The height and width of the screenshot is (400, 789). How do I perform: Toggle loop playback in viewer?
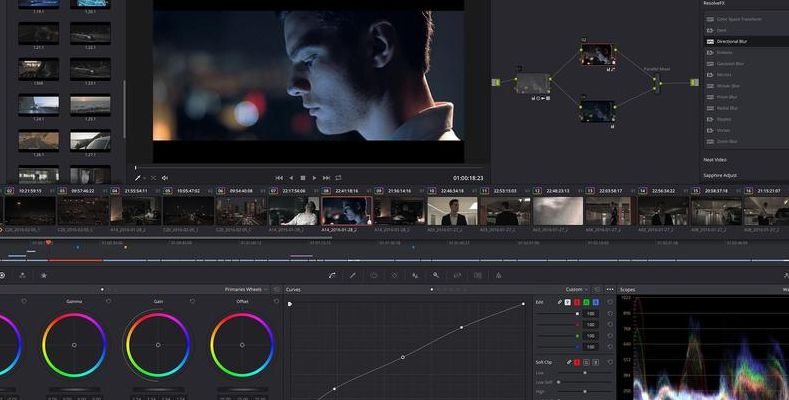pyautogui.click(x=338, y=178)
